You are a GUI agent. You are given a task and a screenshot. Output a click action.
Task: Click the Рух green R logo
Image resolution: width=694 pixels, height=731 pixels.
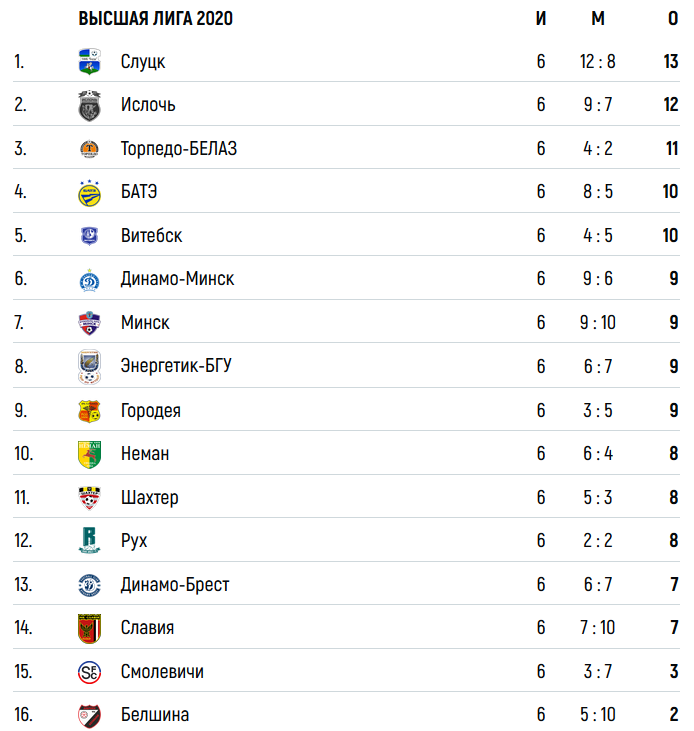point(89,540)
